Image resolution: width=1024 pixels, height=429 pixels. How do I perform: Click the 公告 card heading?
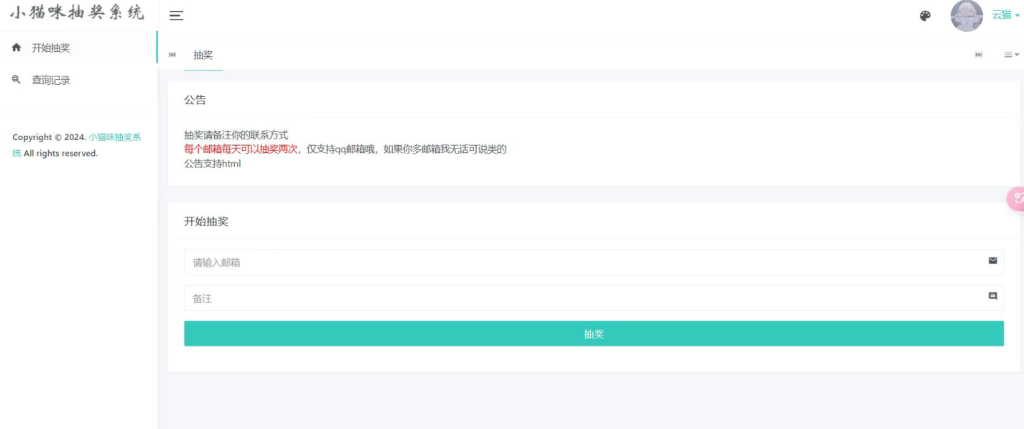195,100
